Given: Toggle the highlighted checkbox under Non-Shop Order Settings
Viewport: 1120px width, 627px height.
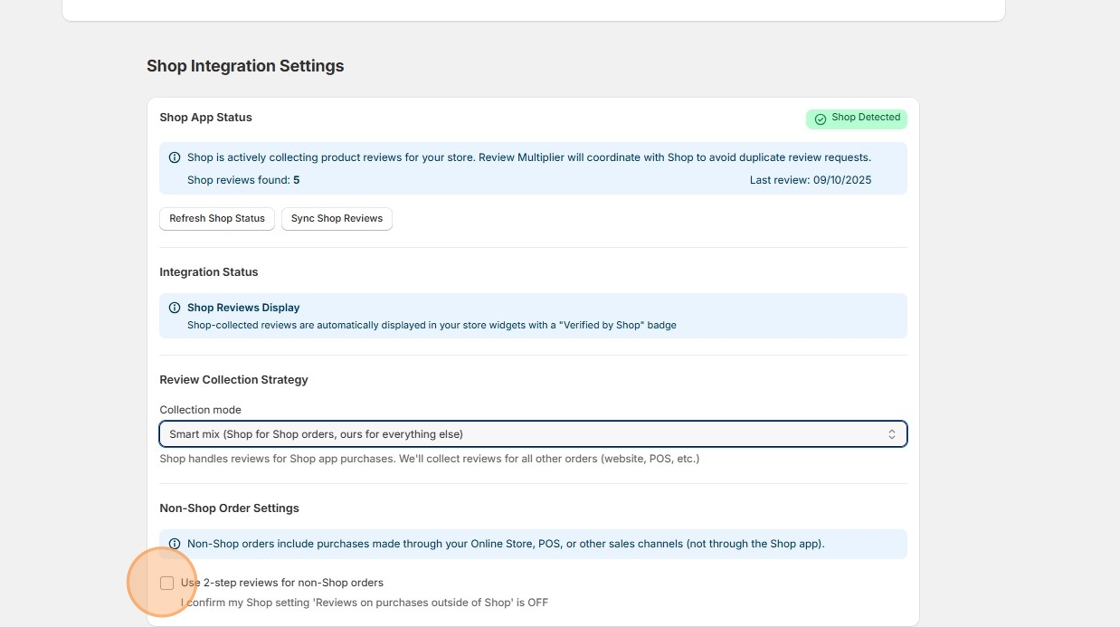Looking at the screenshot, I should 166,581.
